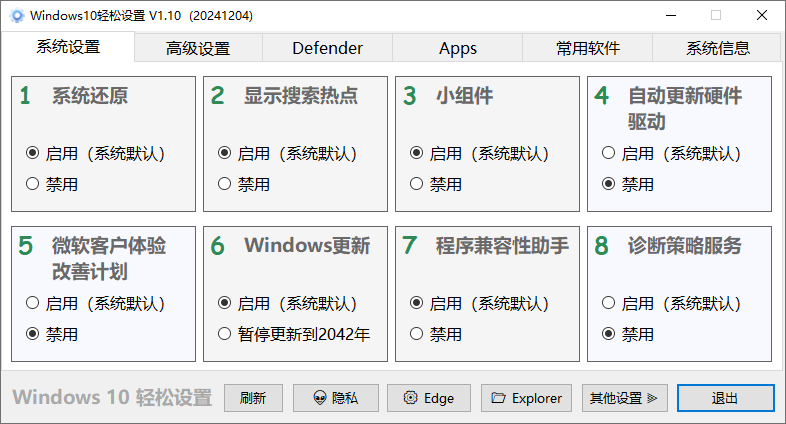Open Edge settings via gear icon button
This screenshot has height=424, width=786.
(428, 398)
